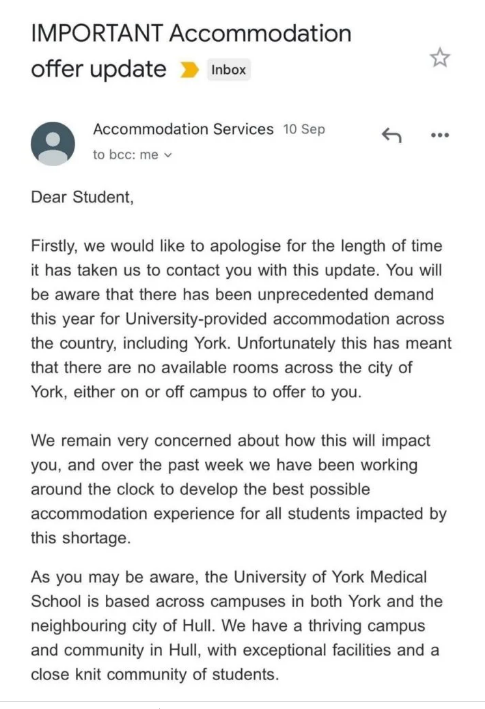Click the "Dear Student," greeting line
The height and width of the screenshot is (709, 485).
pos(82,198)
